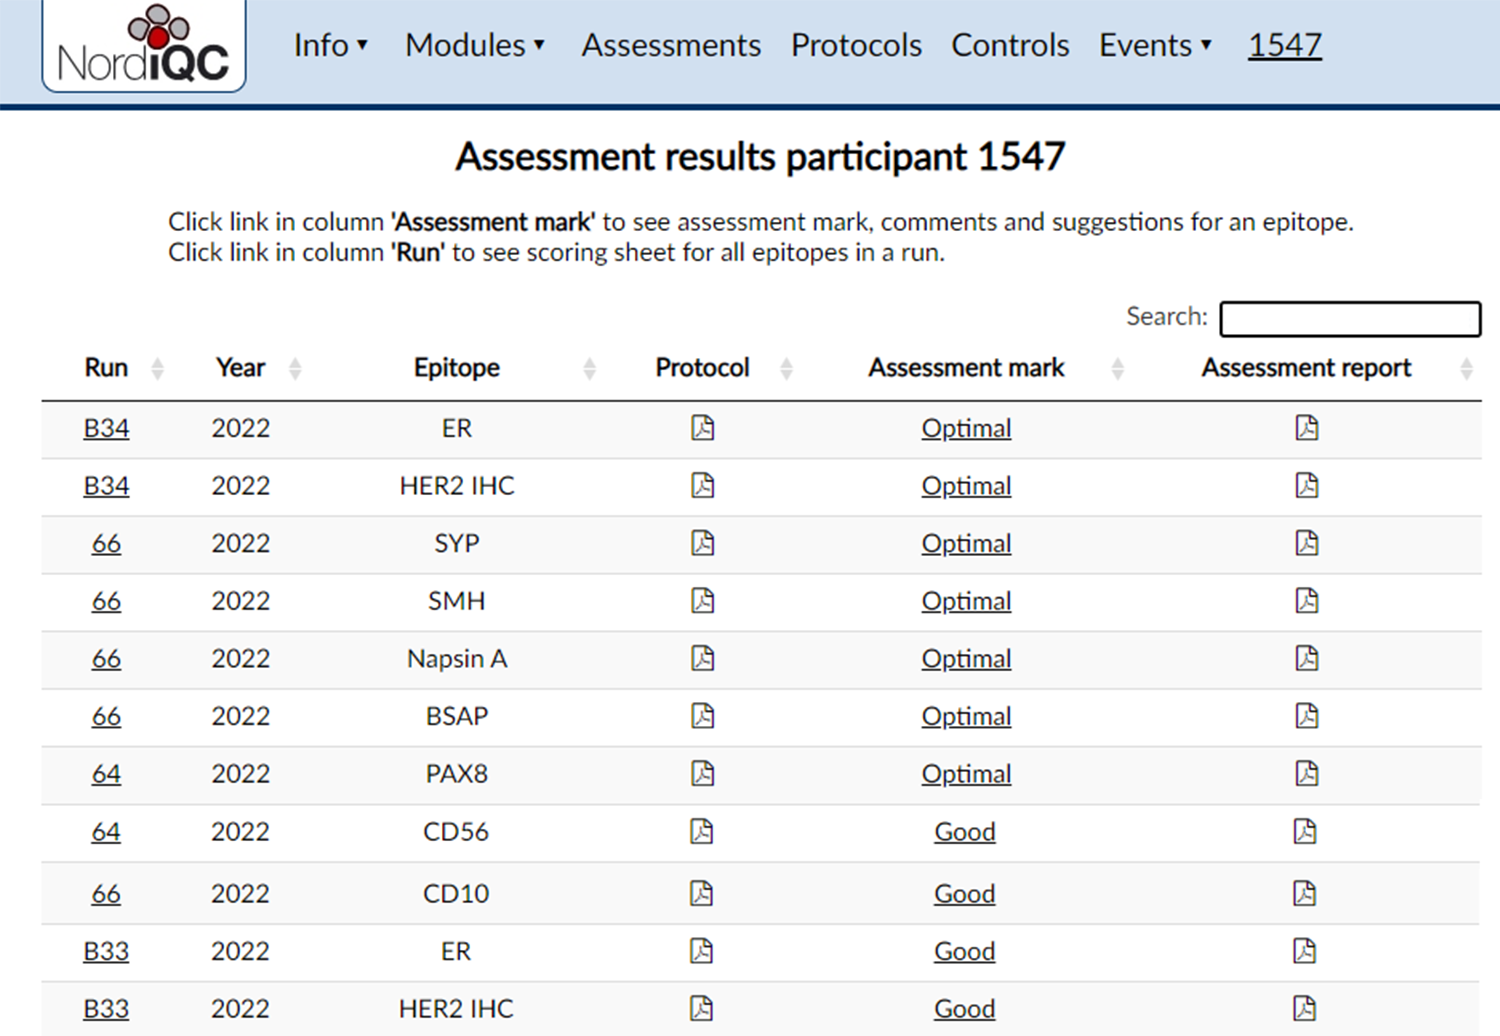
Task: Open assessment report PDF for Napsin A
Action: [1306, 658]
